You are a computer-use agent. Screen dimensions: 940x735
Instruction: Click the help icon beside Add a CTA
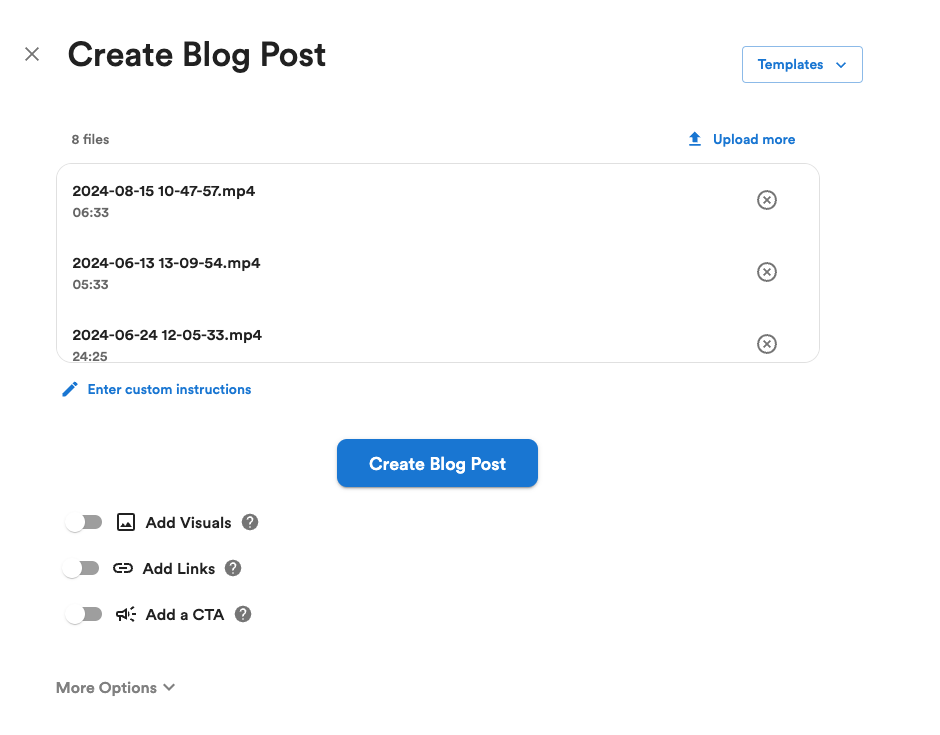click(x=243, y=614)
